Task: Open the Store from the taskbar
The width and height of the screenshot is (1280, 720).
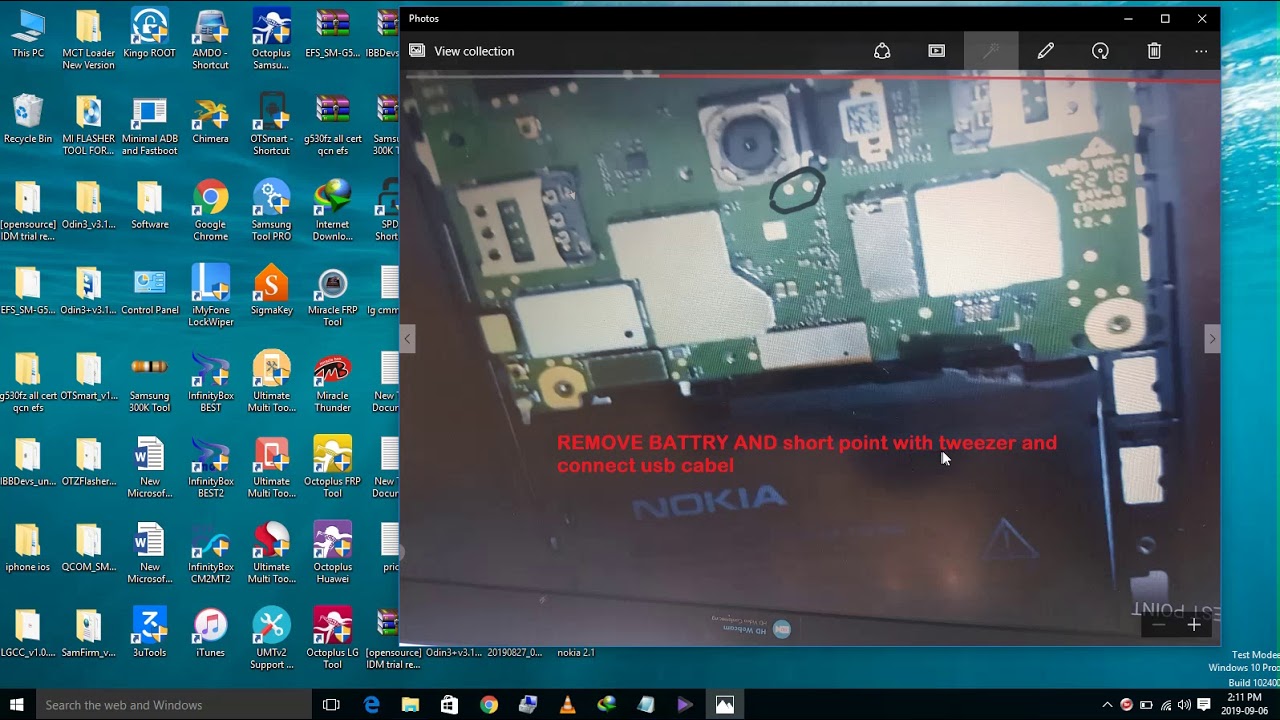Action: pos(449,705)
